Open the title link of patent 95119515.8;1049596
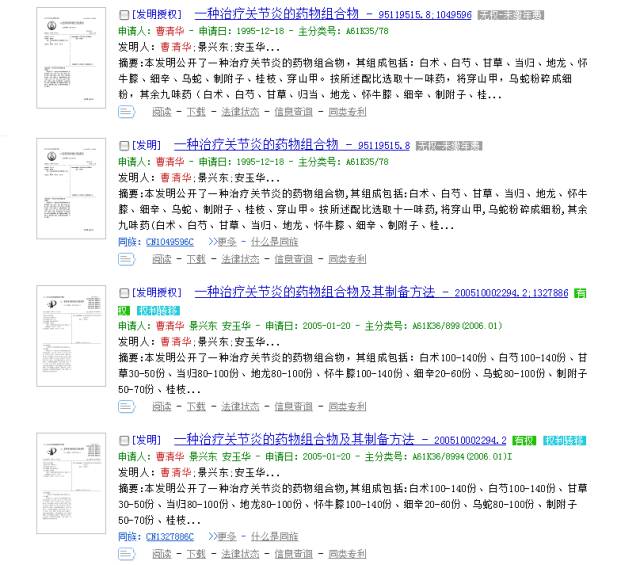Image resolution: width=640 pixels, height=565 pixels. pos(276,15)
